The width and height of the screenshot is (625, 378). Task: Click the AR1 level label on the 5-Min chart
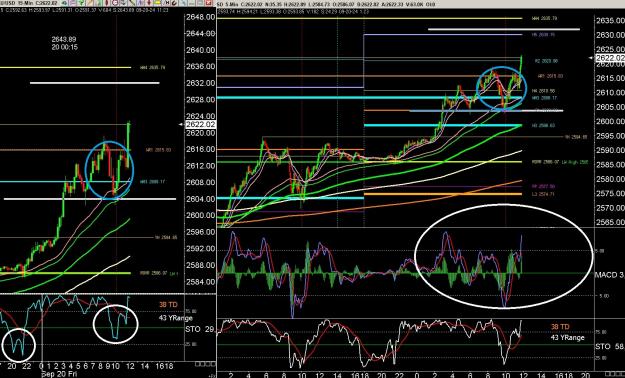[x=550, y=76]
